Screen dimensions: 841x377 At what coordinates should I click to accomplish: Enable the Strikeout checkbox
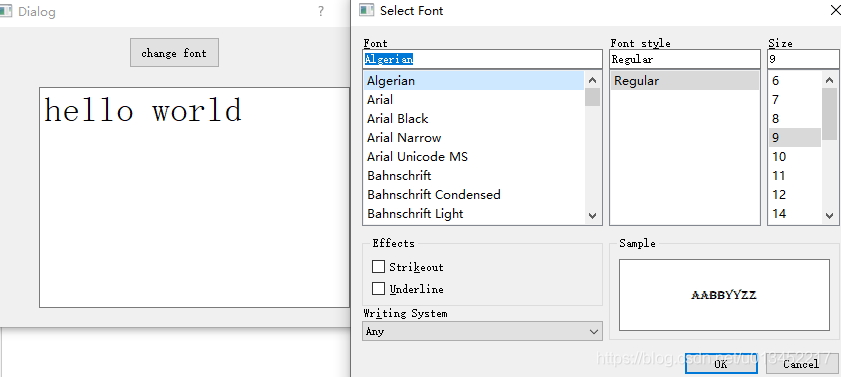click(379, 267)
